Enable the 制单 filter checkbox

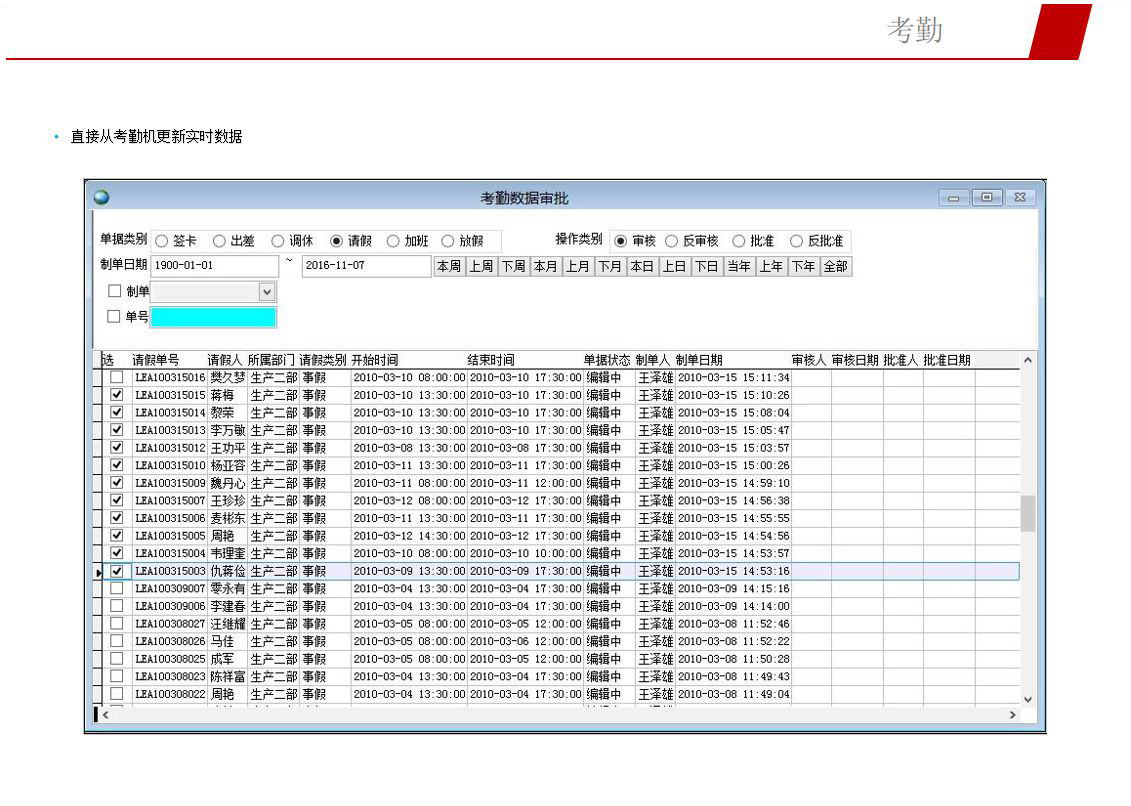114,291
